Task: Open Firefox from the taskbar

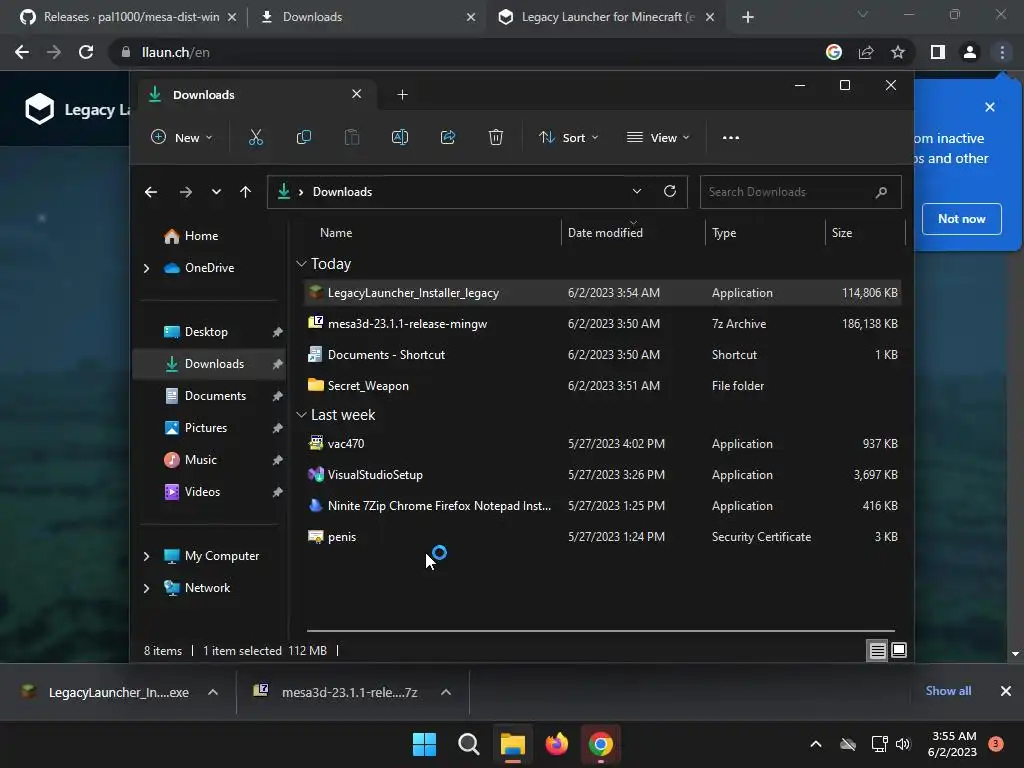Action: coord(556,744)
